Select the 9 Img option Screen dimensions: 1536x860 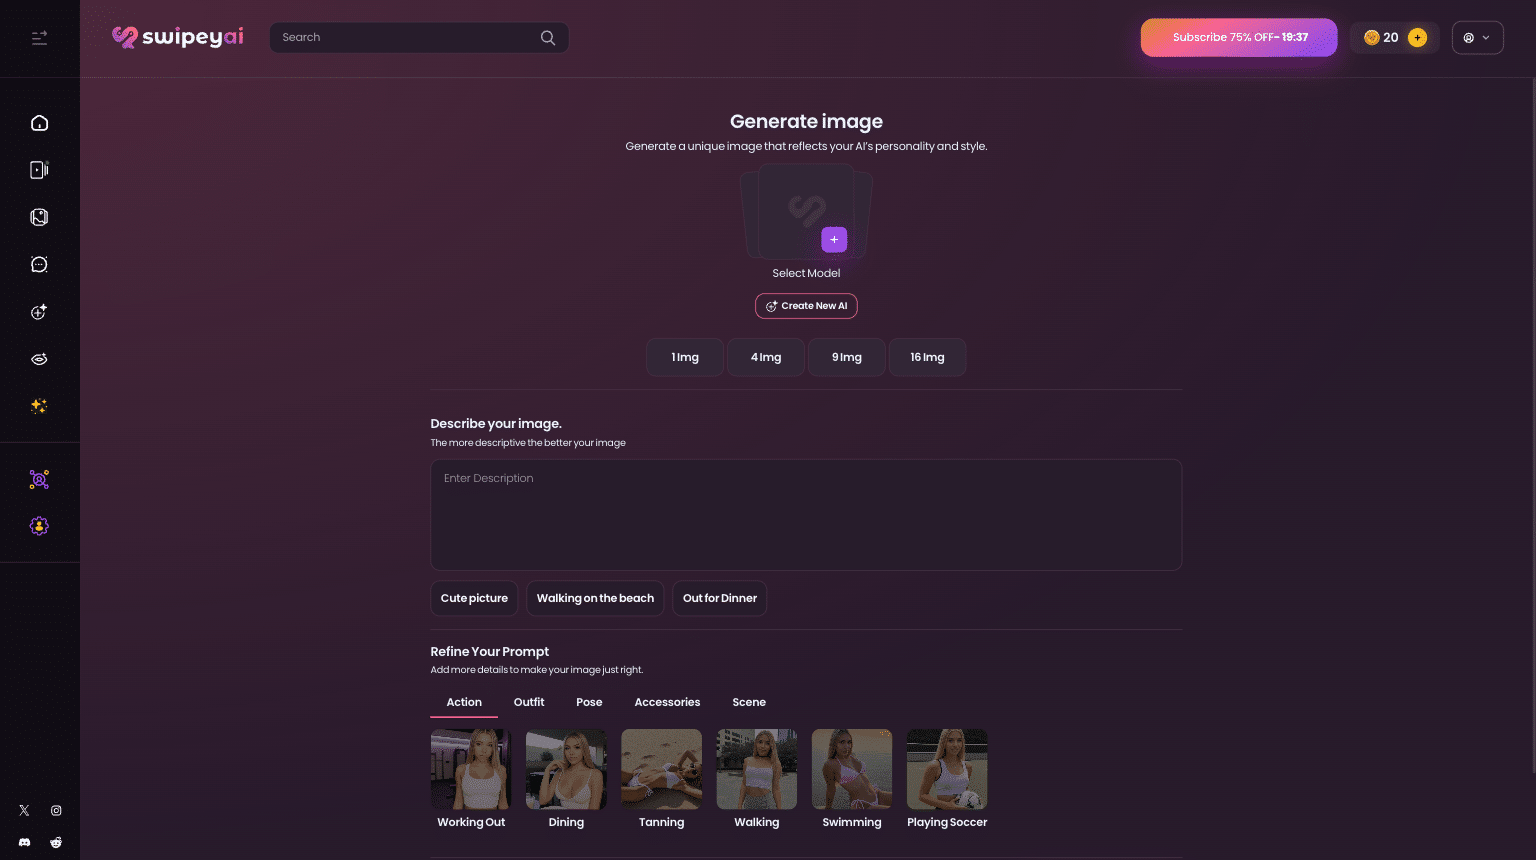pyautogui.click(x=847, y=357)
